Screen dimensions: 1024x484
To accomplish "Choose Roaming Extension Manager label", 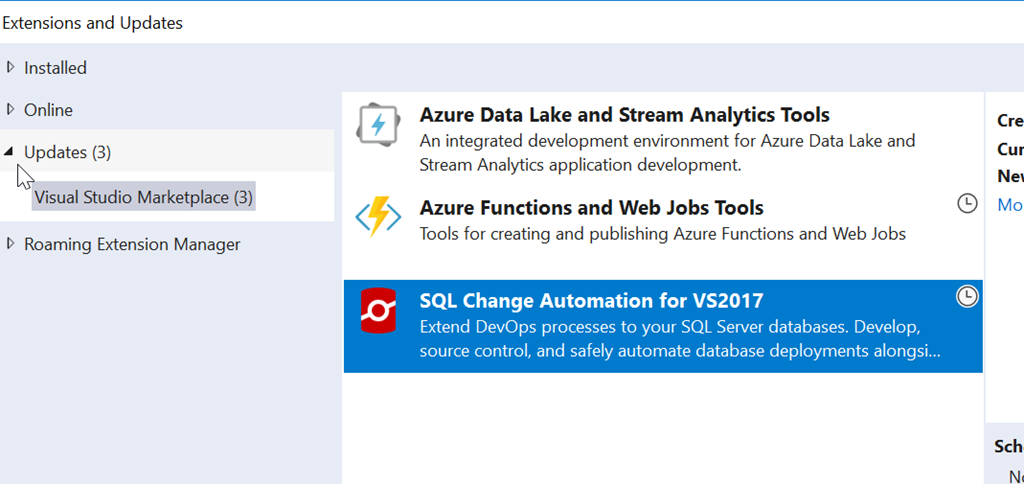I will [x=132, y=244].
